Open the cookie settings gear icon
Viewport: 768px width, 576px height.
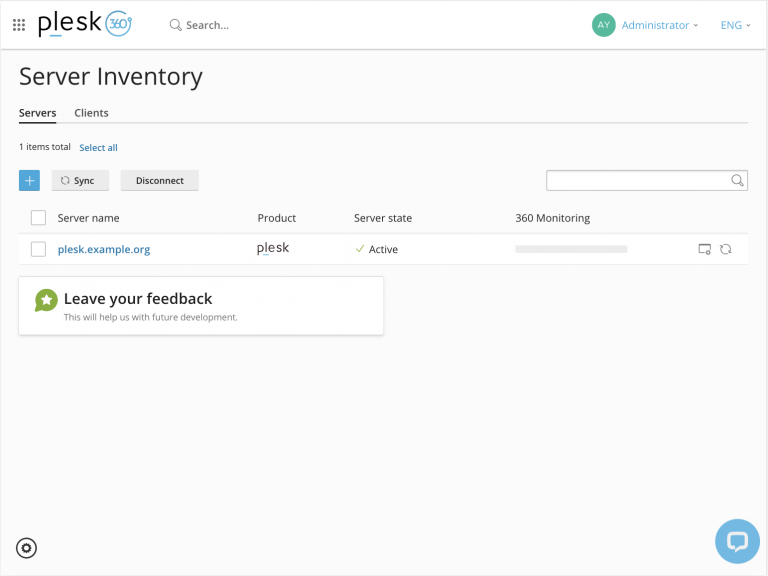click(x=26, y=548)
